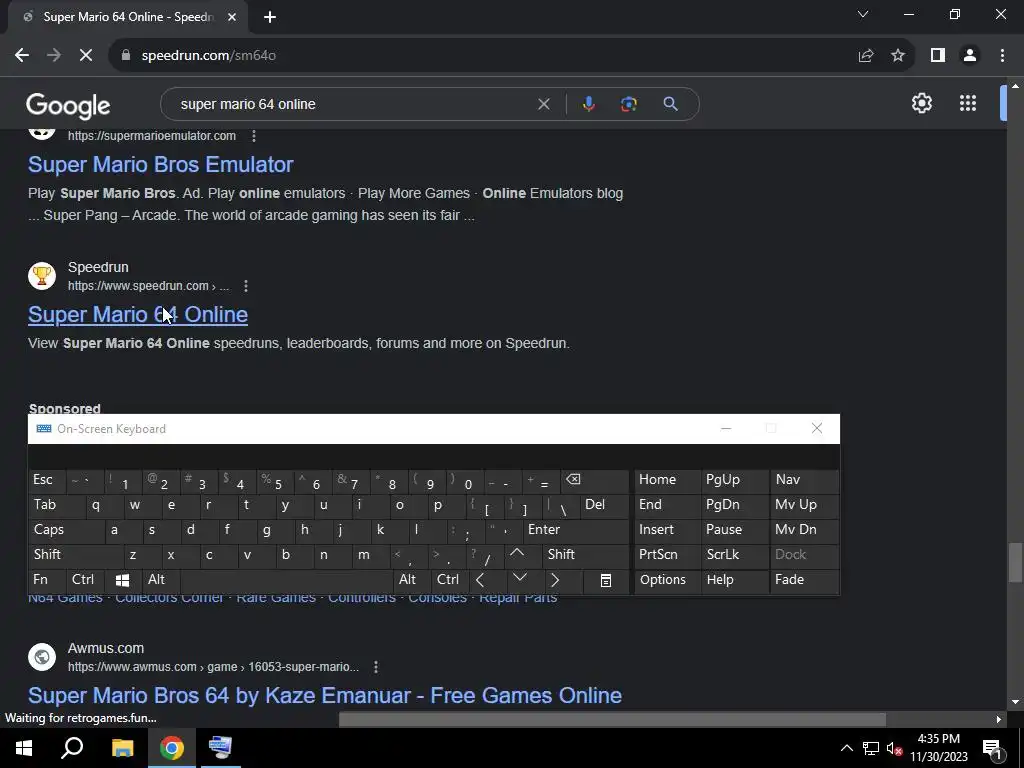Viewport: 1024px width, 768px height.
Task: Toggle the Nav mode key on the on-screen keyboard
Action: 804,479
